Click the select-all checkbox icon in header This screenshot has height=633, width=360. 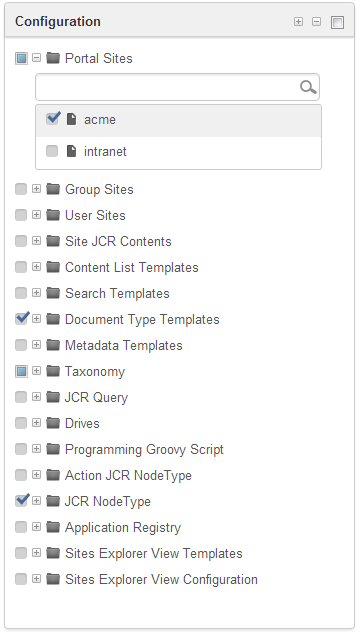tap(337, 22)
